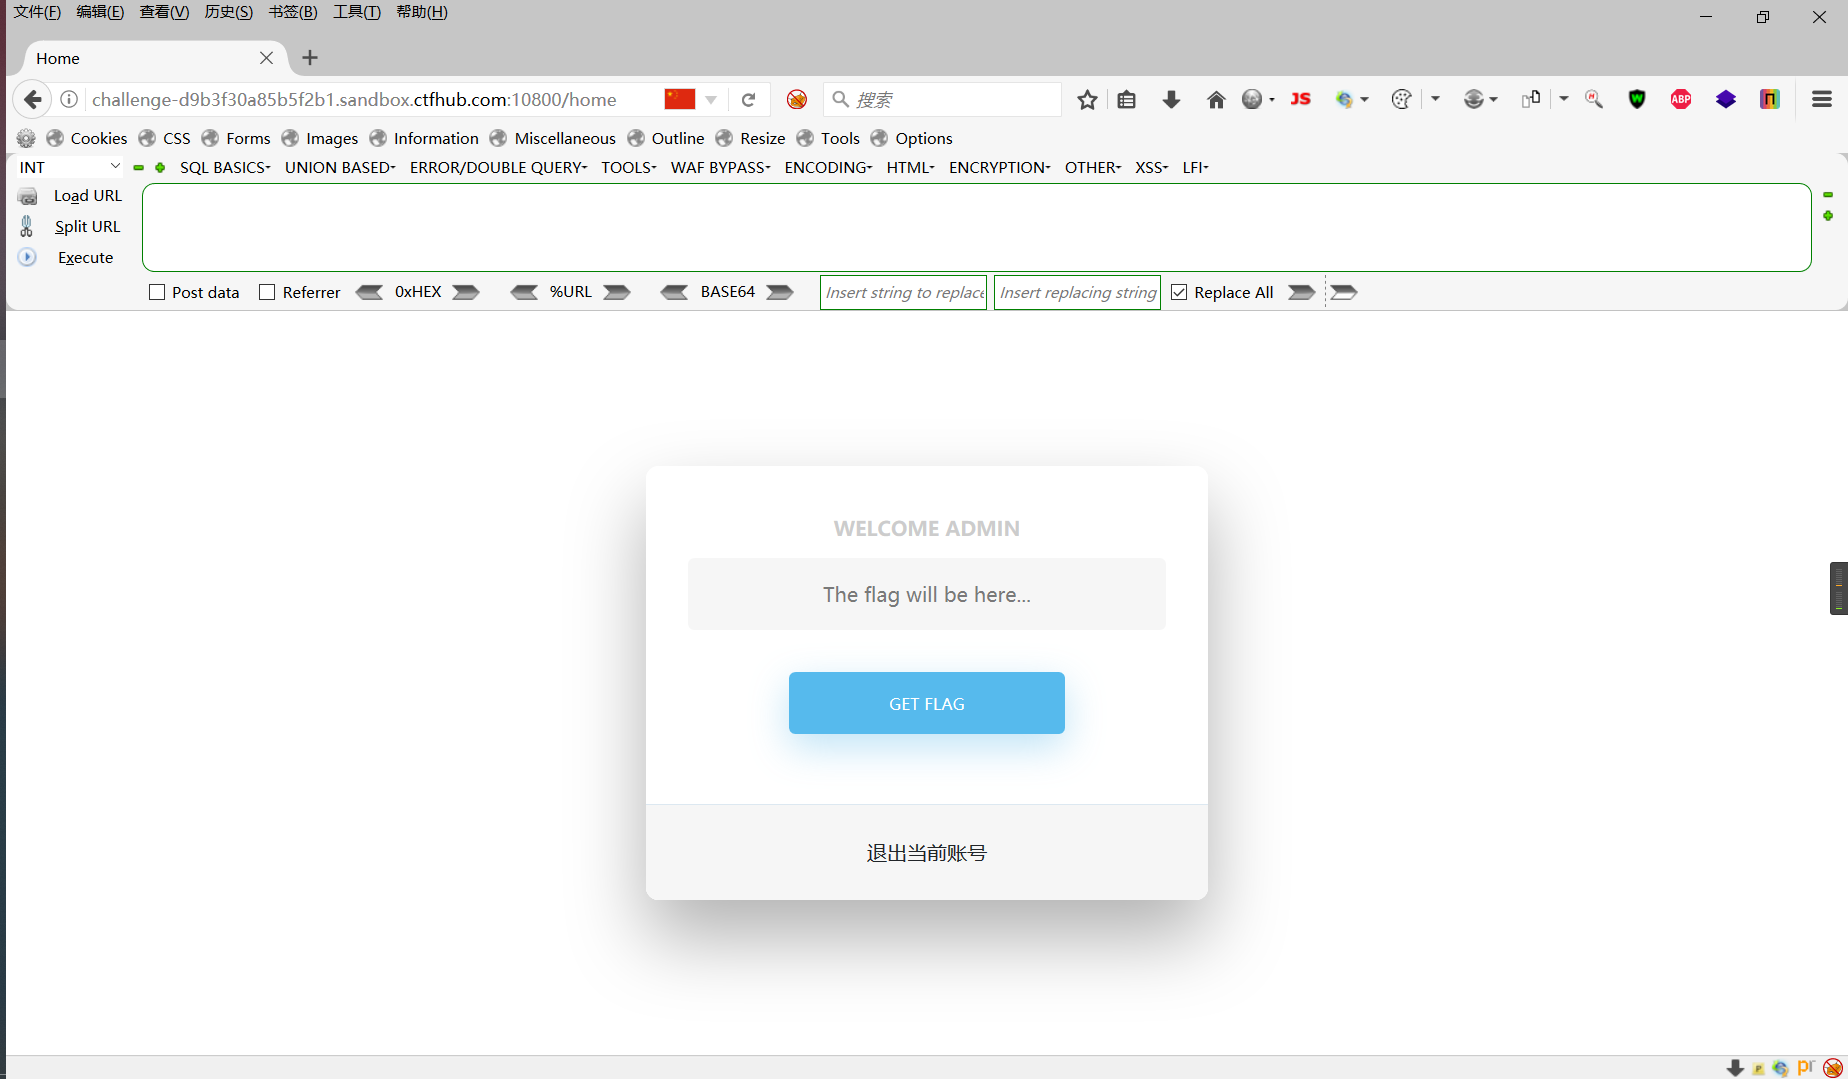This screenshot has width=1848, height=1079.
Task: Open a new tab with the plus button
Action: coord(310,58)
